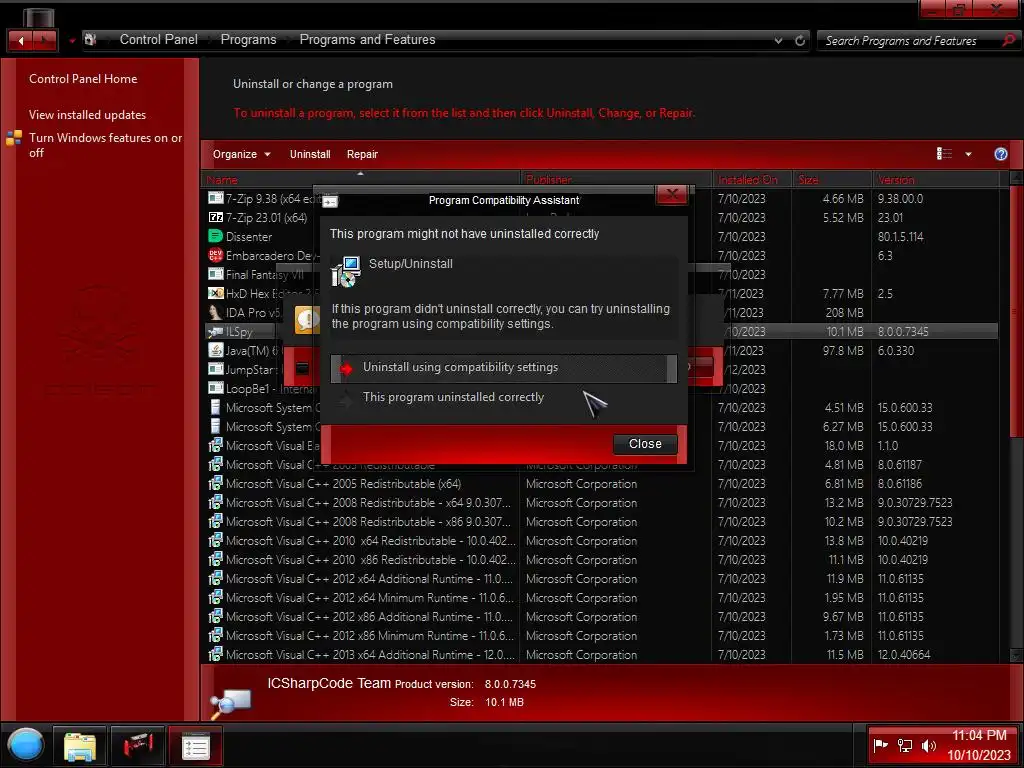The height and width of the screenshot is (768, 1024).
Task: Click the Search Programs and Features field
Action: 908,40
